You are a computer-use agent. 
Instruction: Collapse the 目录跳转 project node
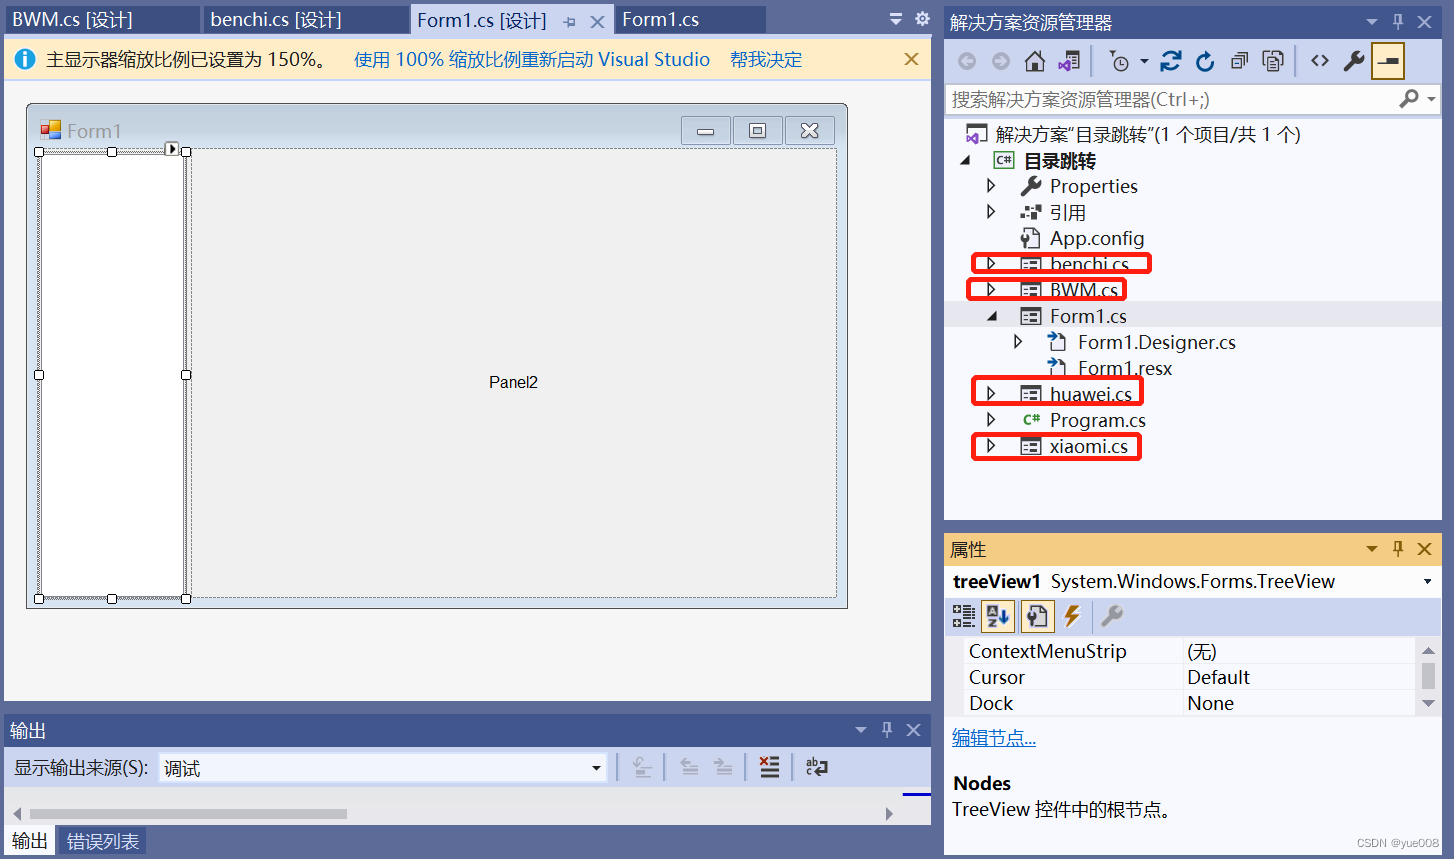(966, 161)
